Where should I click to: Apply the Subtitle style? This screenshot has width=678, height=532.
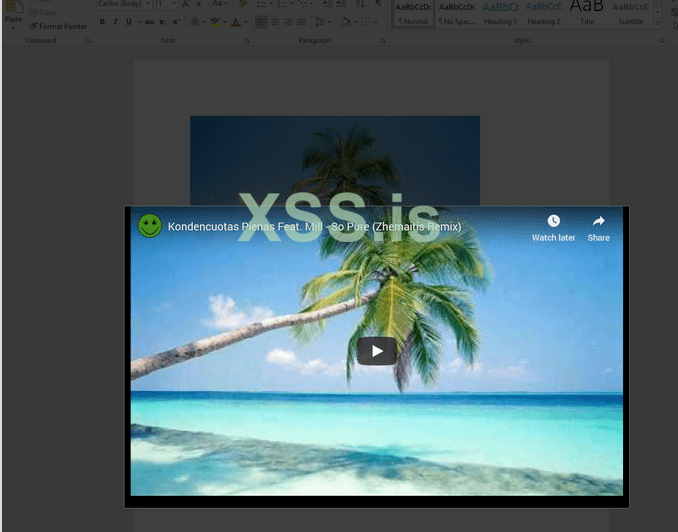click(x=630, y=13)
